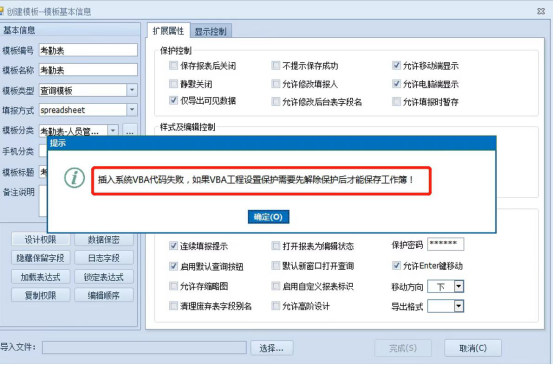Click into the 模板编号 input field
553x365 pixels.
tap(88, 50)
